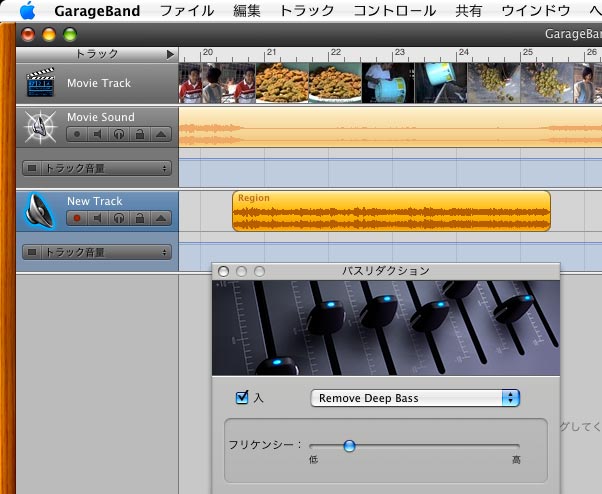Open the ウインドウ menu

point(536,11)
